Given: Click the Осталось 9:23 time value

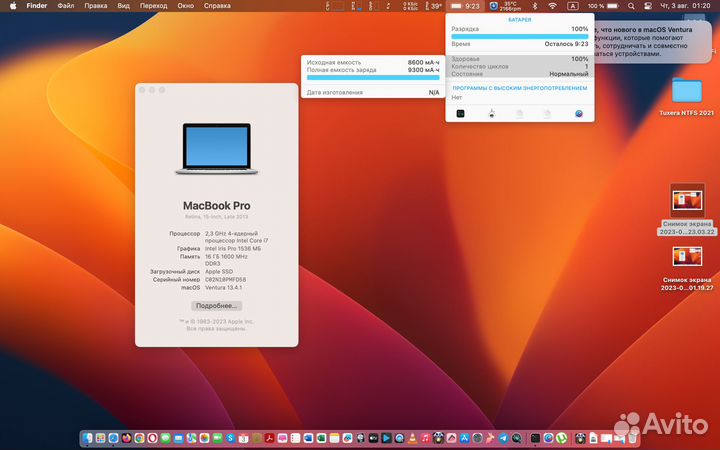Looking at the screenshot, I should [x=566, y=44].
